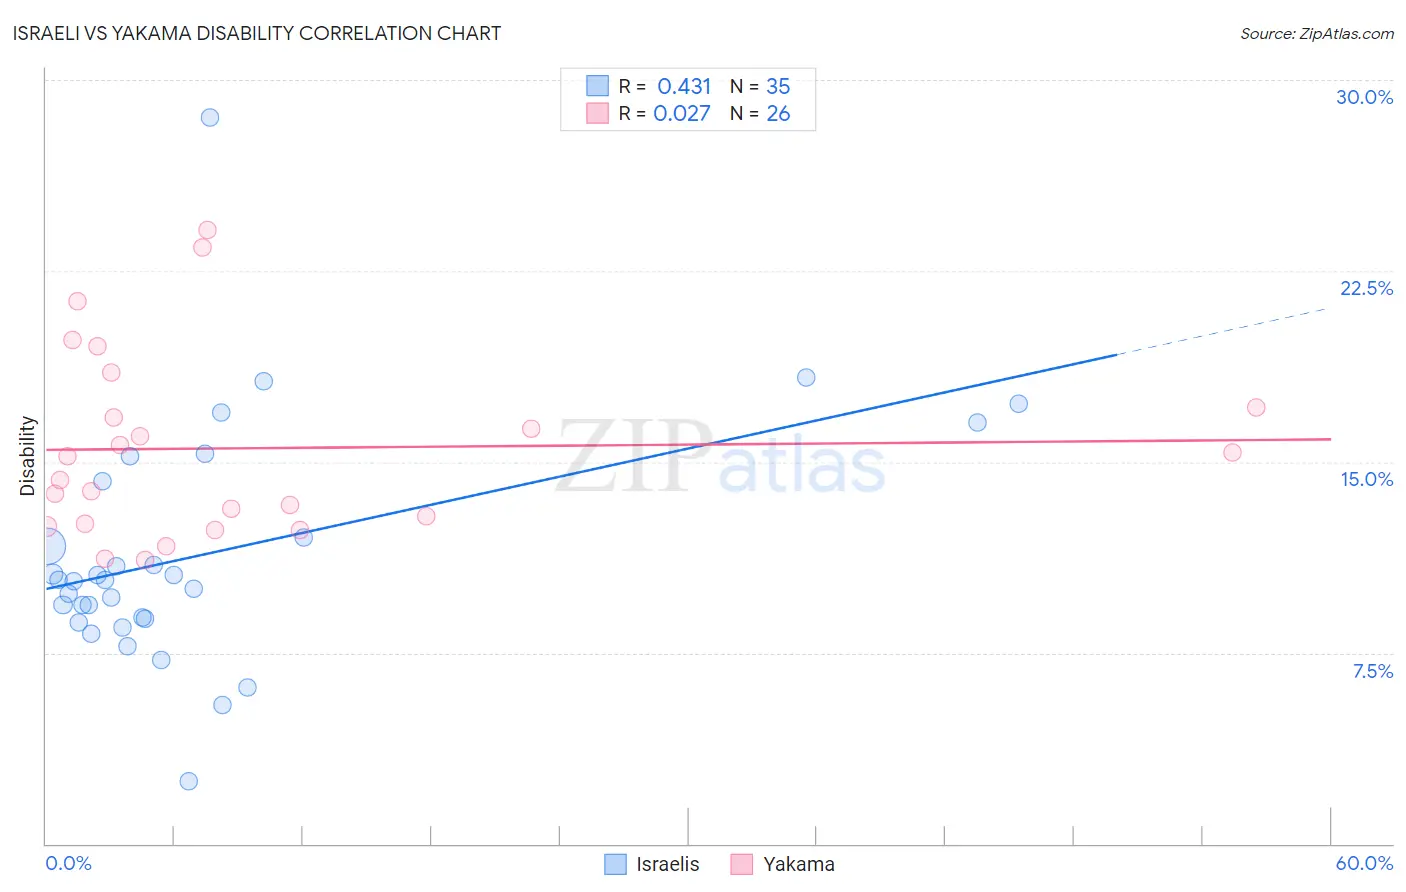Select the Yakama legend label
This screenshot has height=892, width=1406.
coord(799,864)
